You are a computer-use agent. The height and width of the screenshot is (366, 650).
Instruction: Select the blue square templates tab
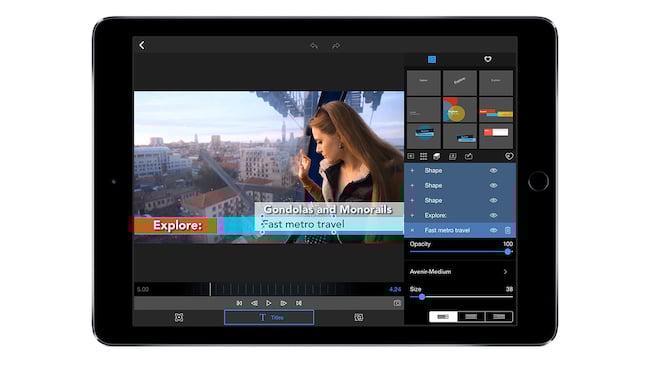tap(432, 59)
